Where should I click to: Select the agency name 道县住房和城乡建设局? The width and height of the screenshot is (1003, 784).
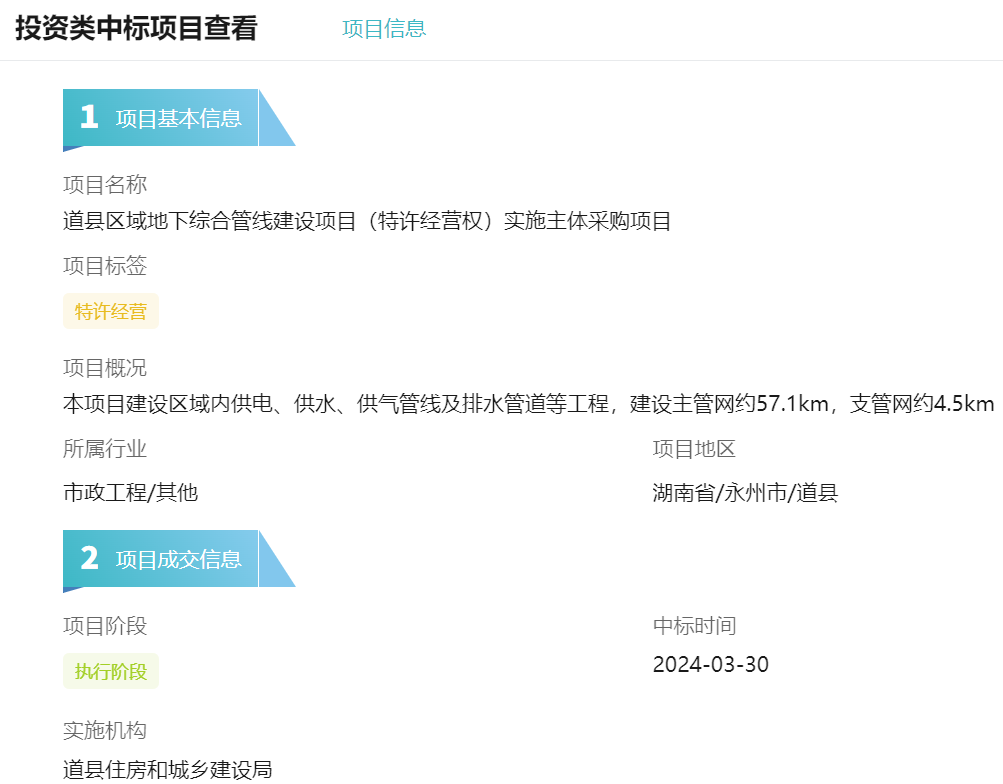168,770
